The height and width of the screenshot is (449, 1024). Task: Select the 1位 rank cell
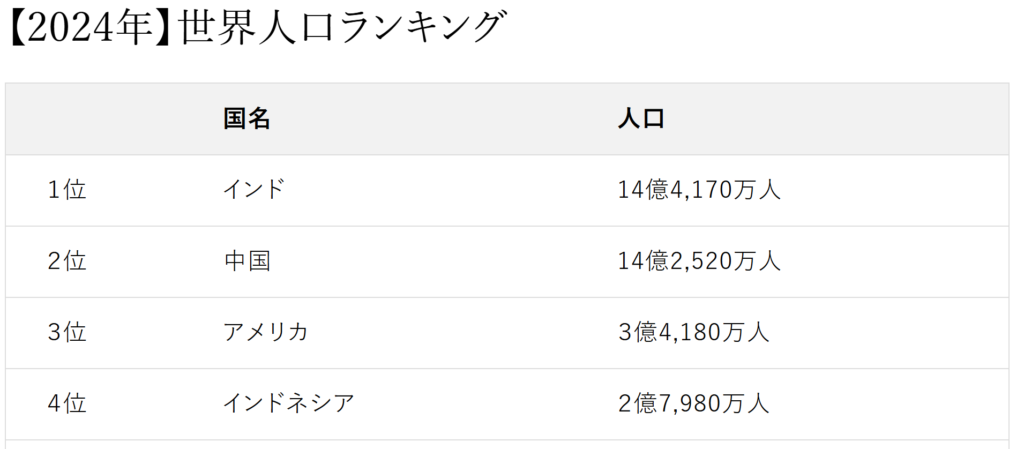[x=67, y=190]
